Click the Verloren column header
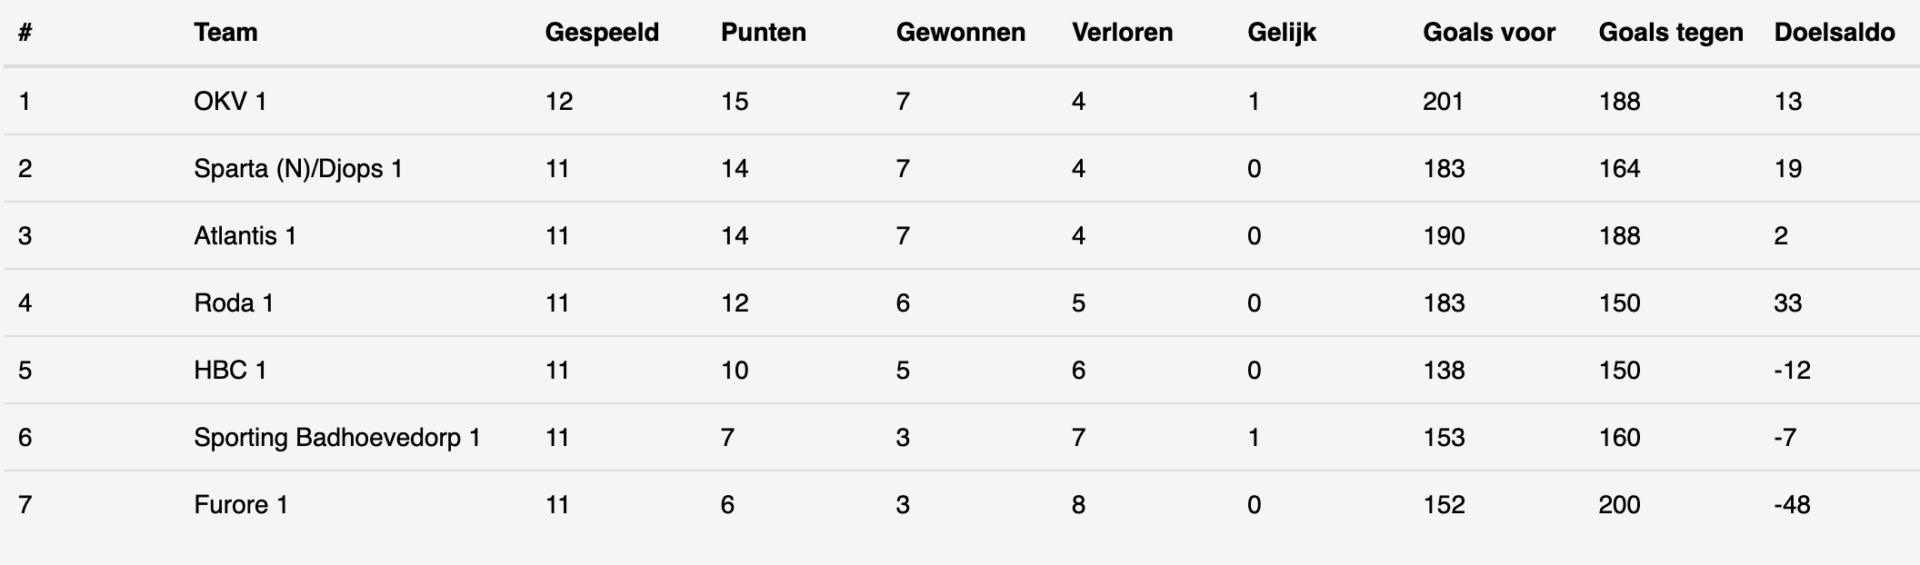The width and height of the screenshot is (1920, 565). point(1122,32)
